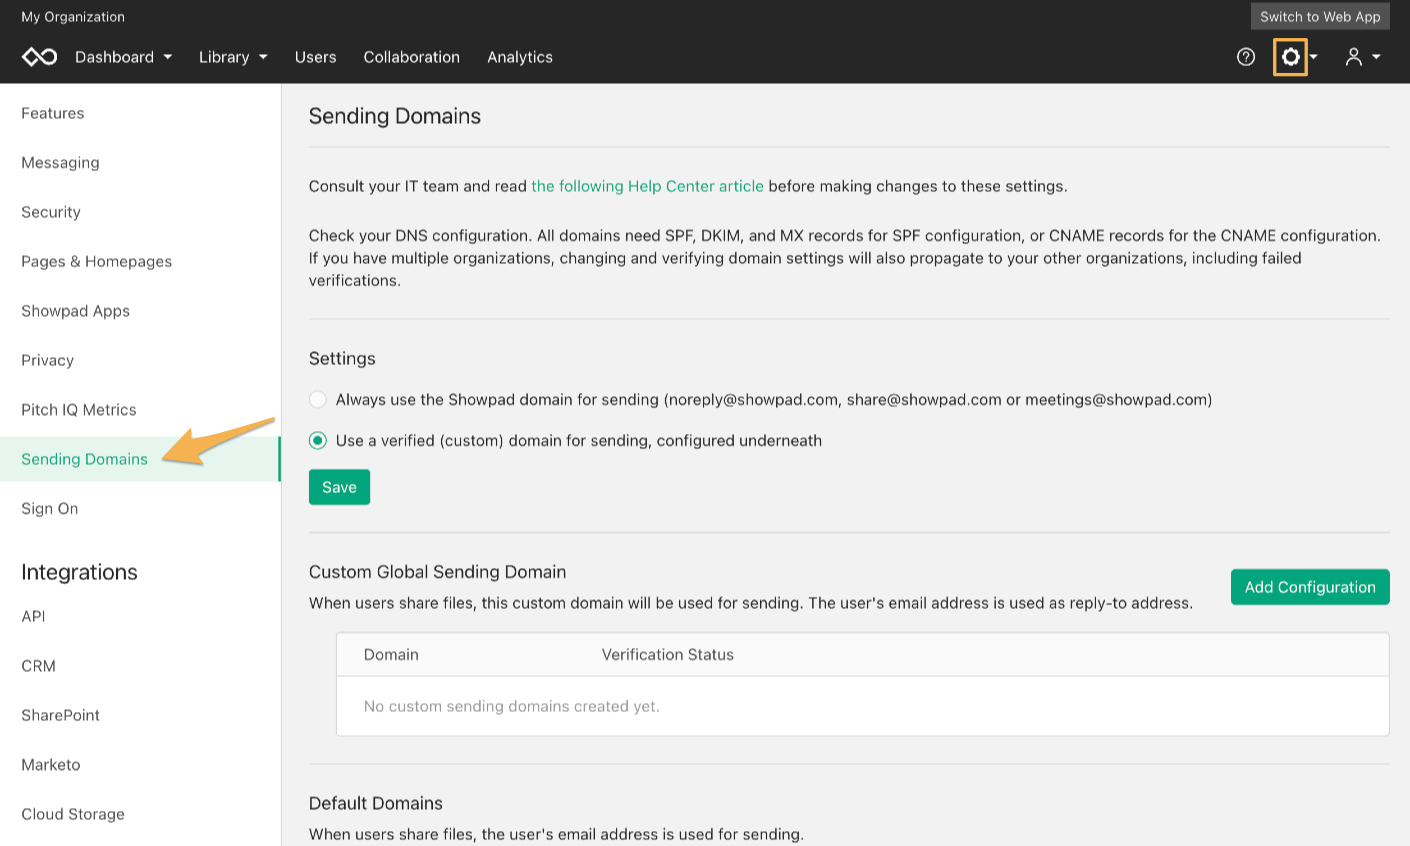Expand the Dashboard dropdown menu
This screenshot has width=1410, height=846.
[123, 57]
